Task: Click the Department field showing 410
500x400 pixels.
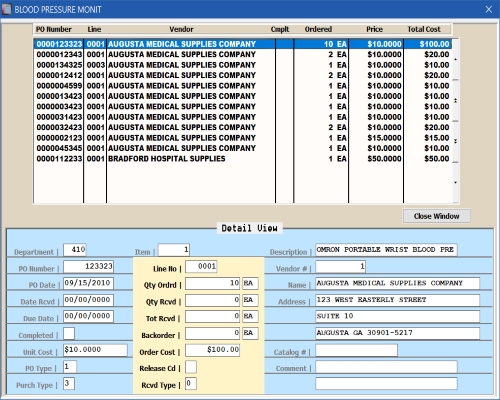Action: pyautogui.click(x=75, y=250)
